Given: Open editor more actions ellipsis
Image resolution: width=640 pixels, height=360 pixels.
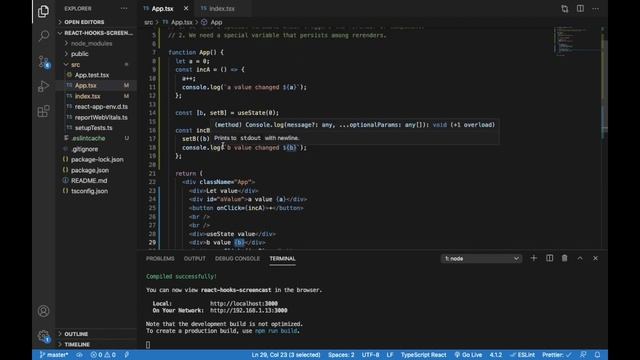Looking at the screenshot, I should 596,9.
